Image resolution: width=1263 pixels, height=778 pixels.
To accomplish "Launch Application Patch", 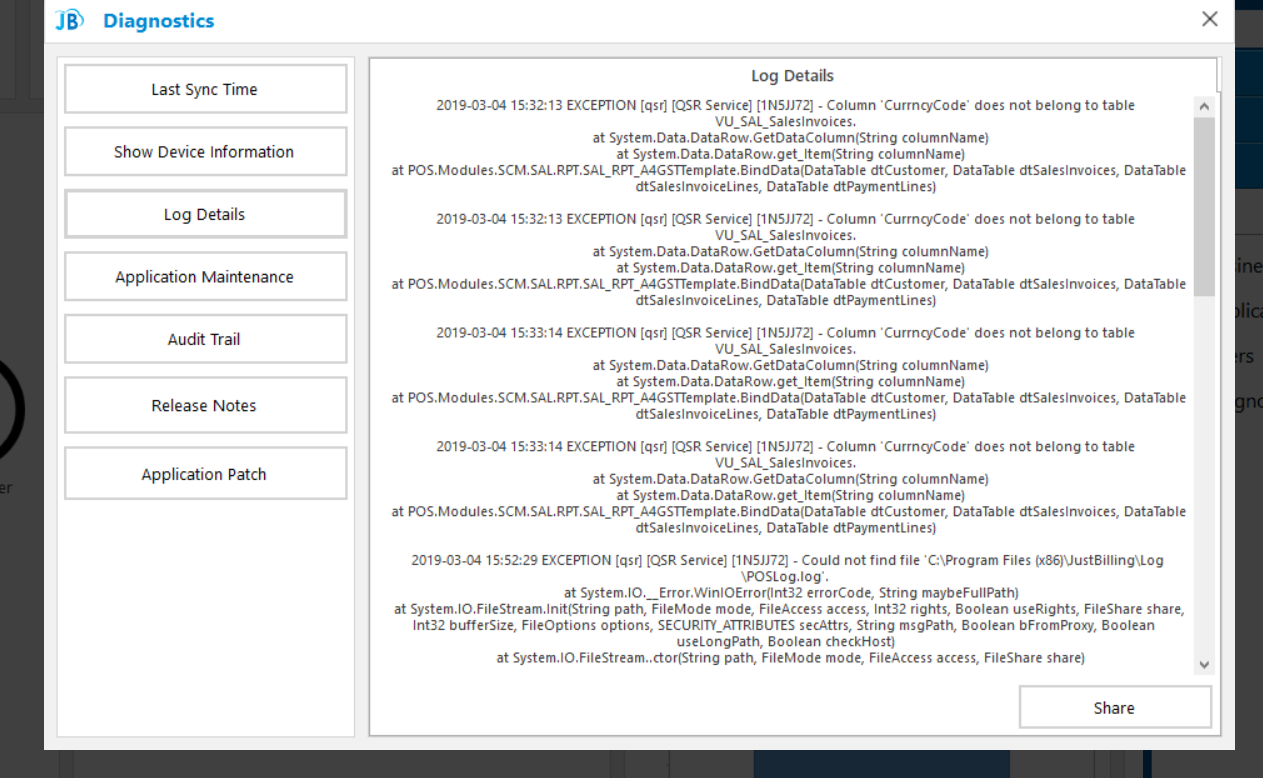I will (x=206, y=474).
